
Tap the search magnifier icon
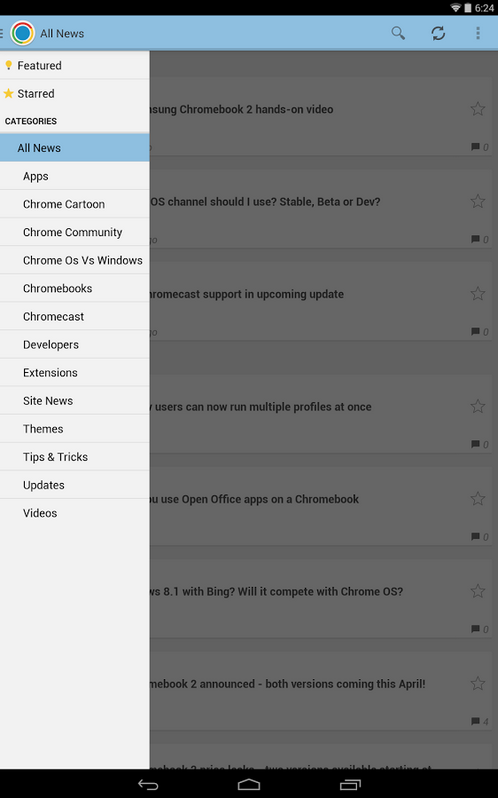pos(398,33)
